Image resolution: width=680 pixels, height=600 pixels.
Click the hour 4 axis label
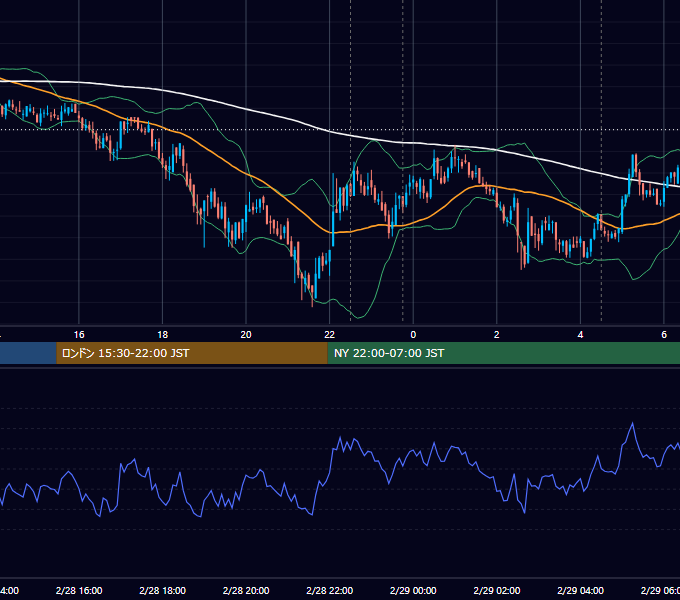pyautogui.click(x=580, y=335)
